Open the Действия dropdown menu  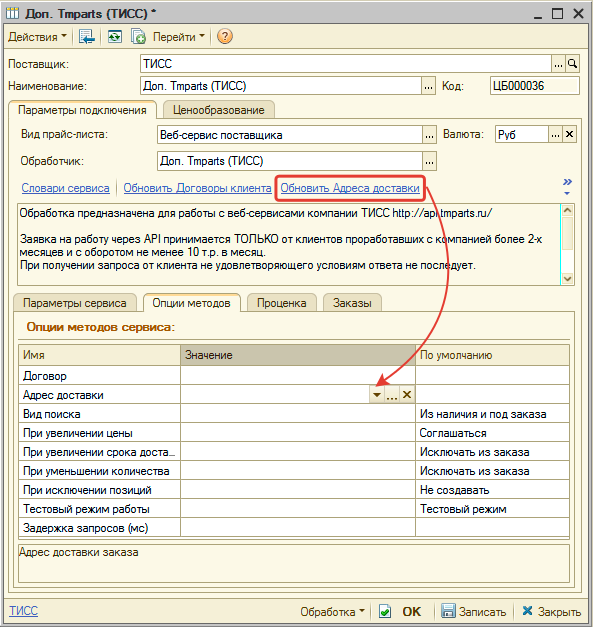click(x=37, y=37)
